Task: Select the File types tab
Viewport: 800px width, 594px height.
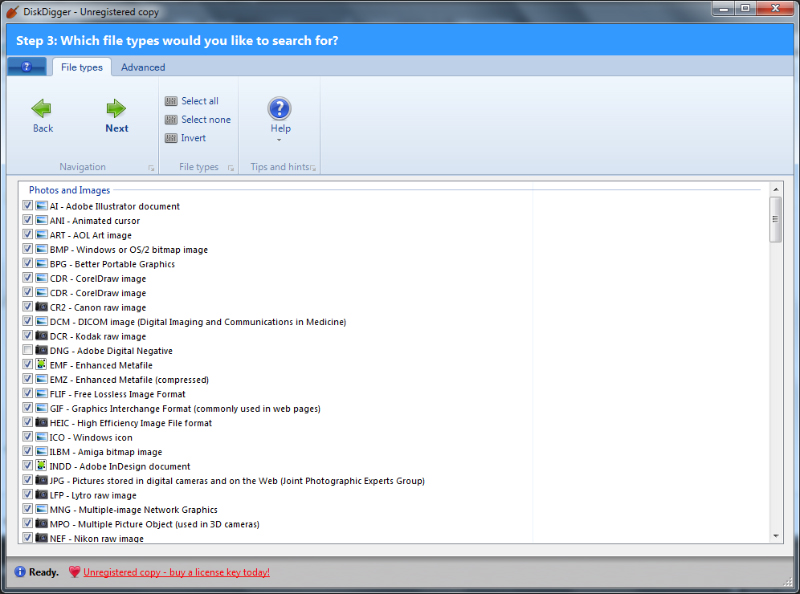Action: (82, 67)
